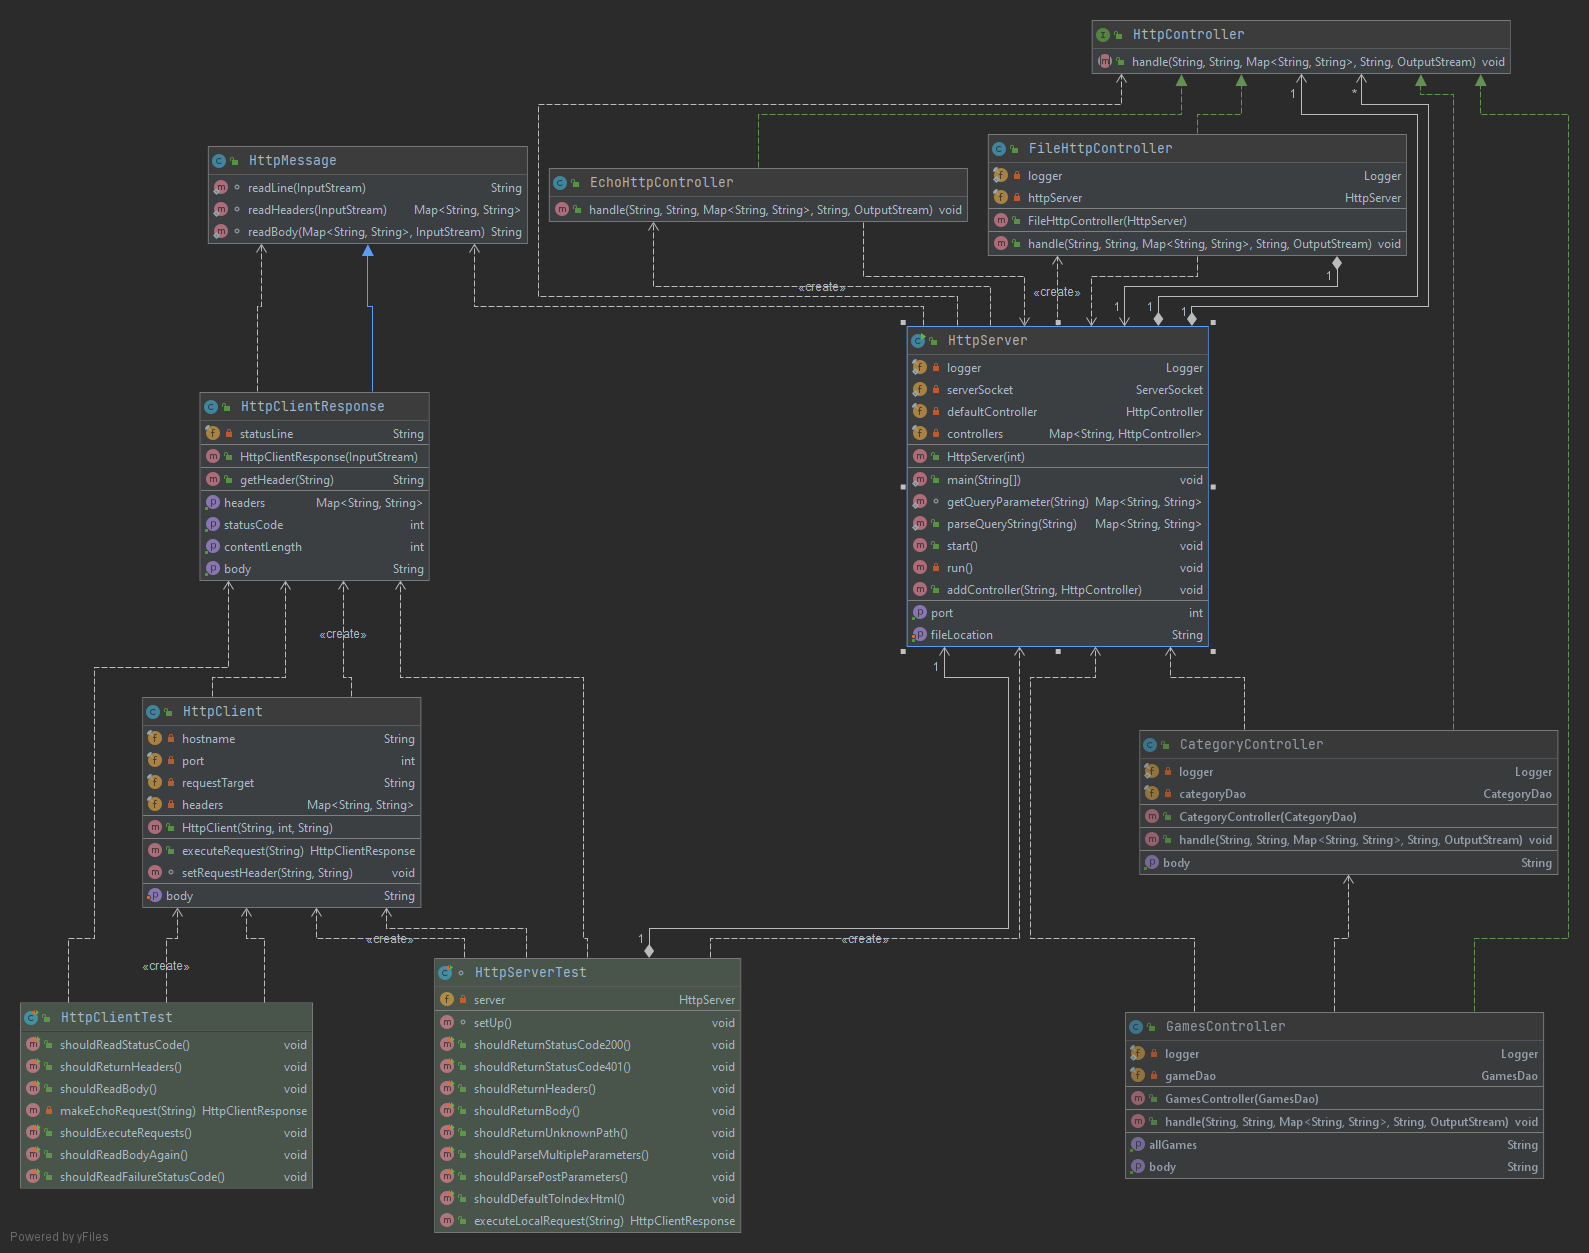Click the start() method in HttpServer

pos(1058,546)
